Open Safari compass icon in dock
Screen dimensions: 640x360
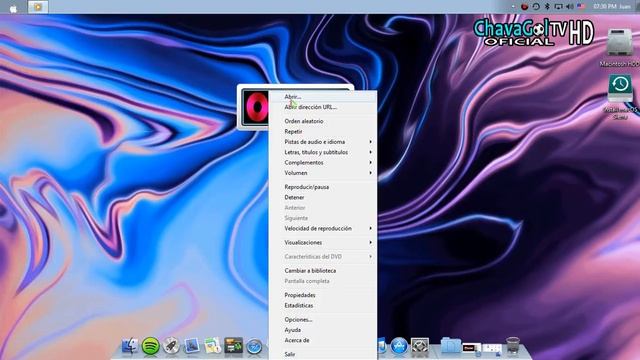point(254,347)
